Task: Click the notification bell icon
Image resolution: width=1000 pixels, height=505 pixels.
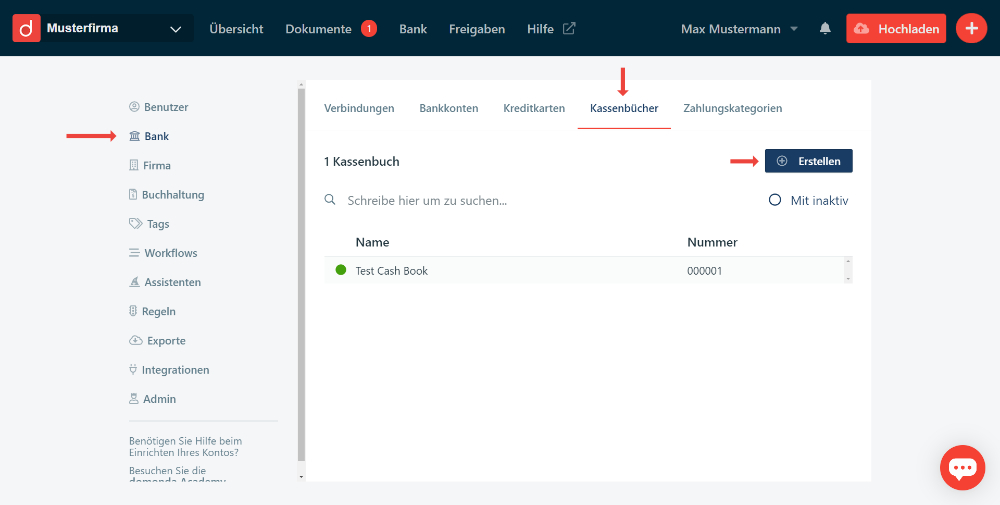Action: click(x=825, y=29)
